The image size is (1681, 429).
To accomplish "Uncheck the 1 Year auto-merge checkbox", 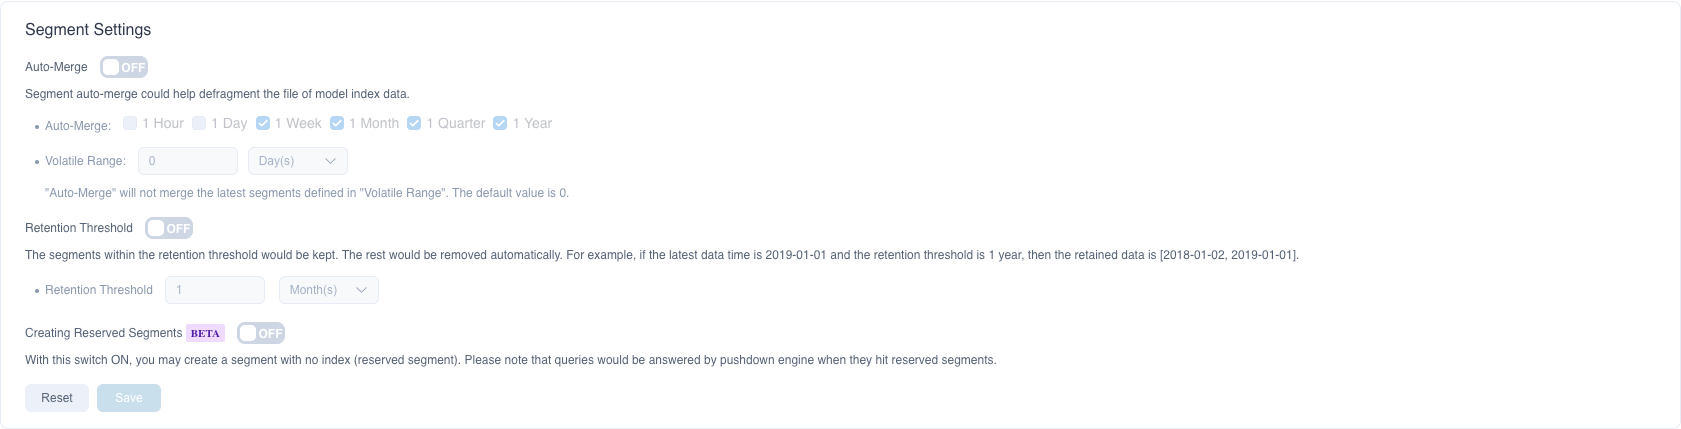I will [x=500, y=123].
